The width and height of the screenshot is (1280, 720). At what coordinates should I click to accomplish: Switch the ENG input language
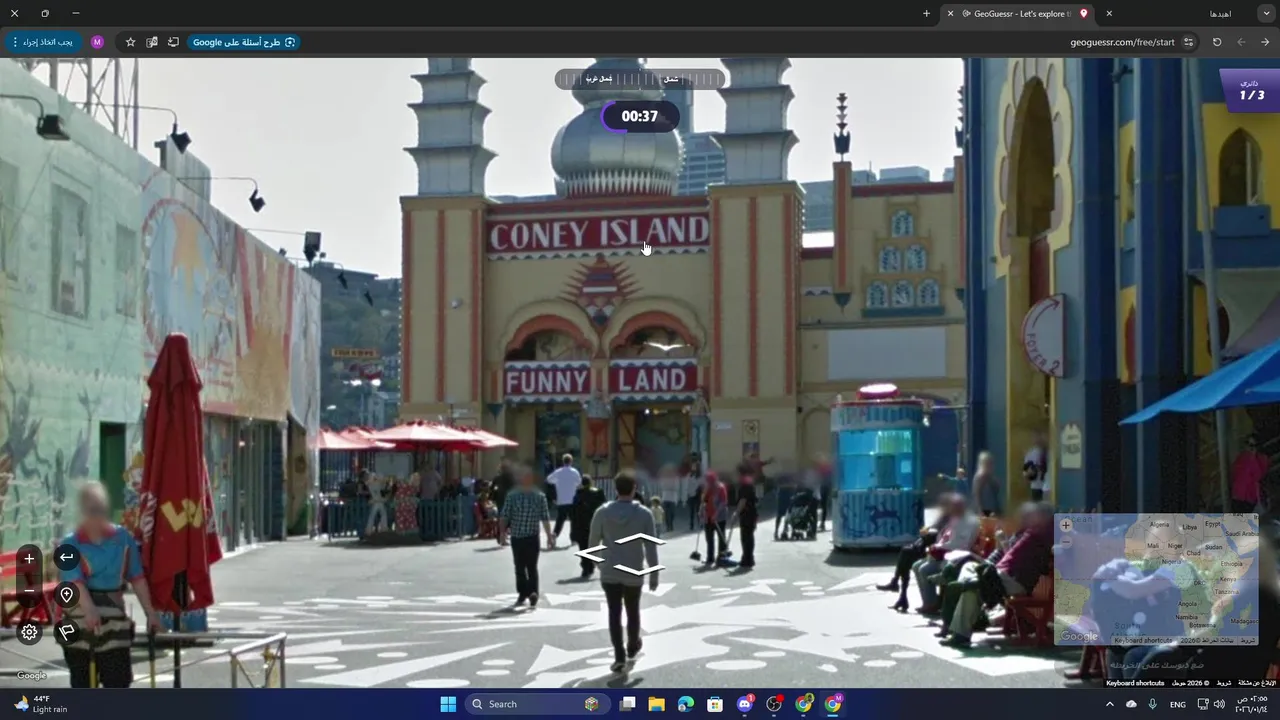[1178, 704]
